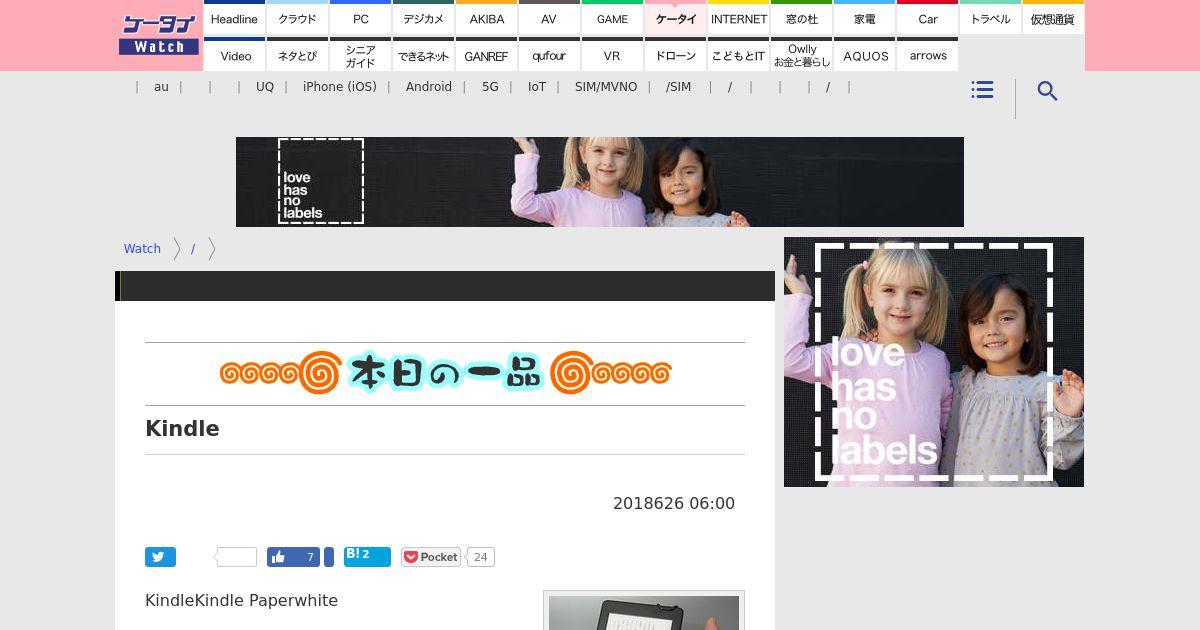Switch to the クラウド tab
1200x630 pixels.
coord(297,17)
